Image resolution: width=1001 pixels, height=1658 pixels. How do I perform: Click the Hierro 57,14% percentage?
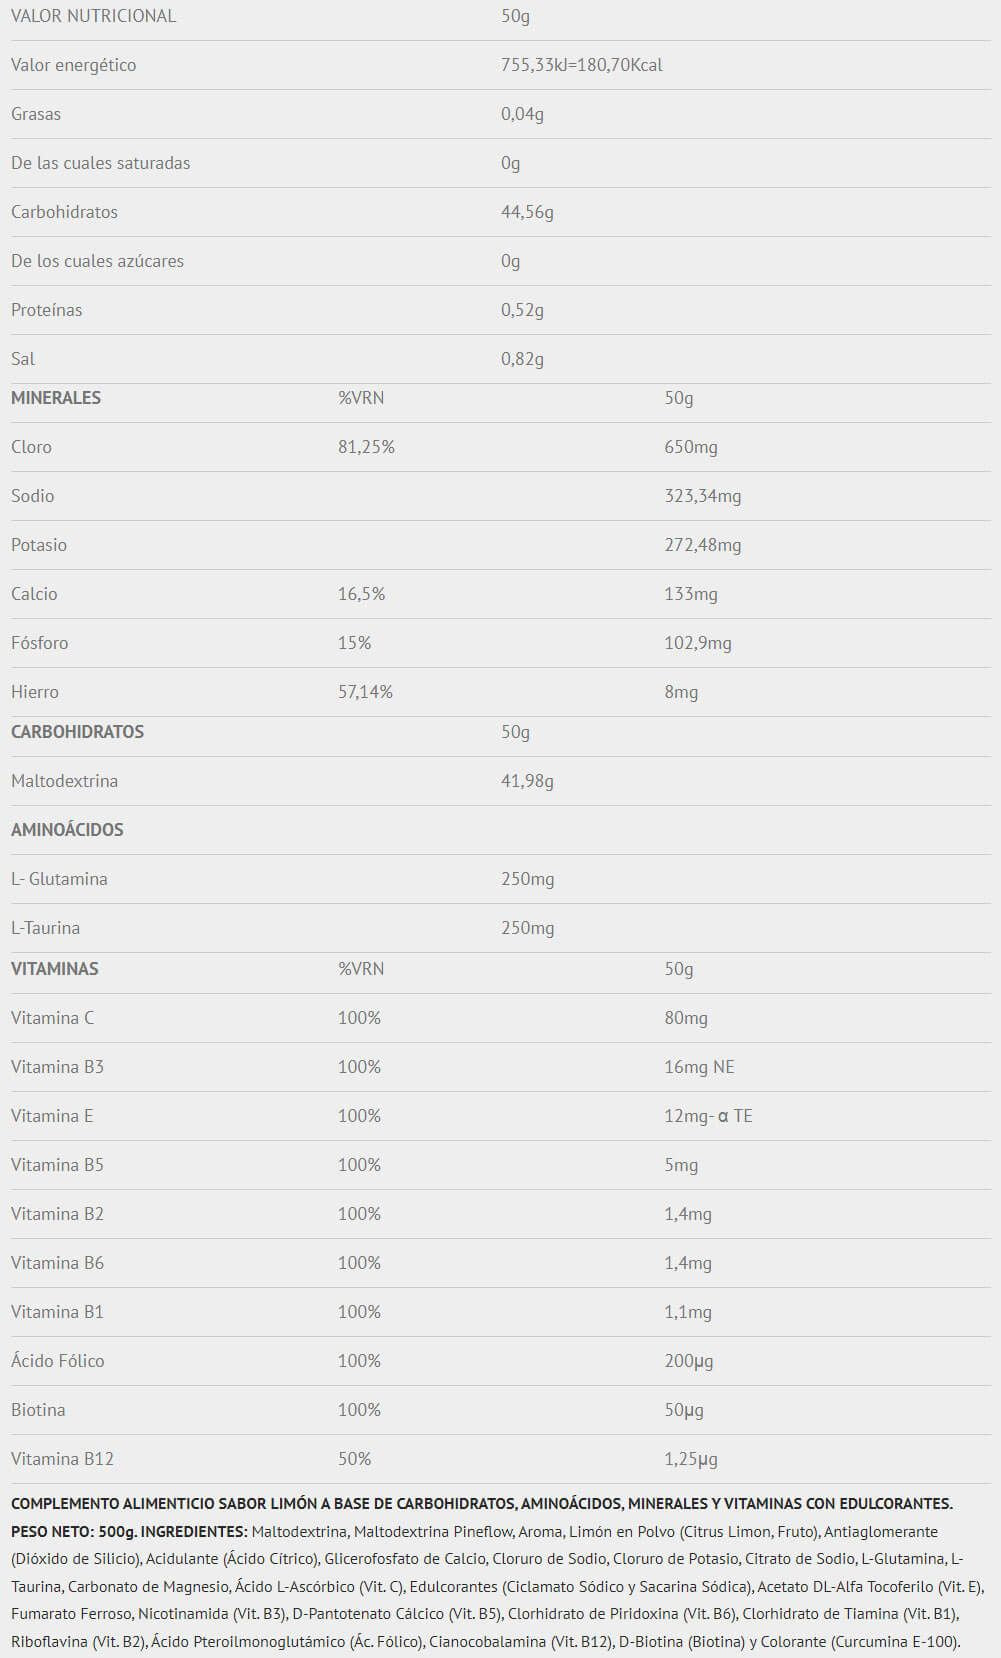(x=365, y=692)
